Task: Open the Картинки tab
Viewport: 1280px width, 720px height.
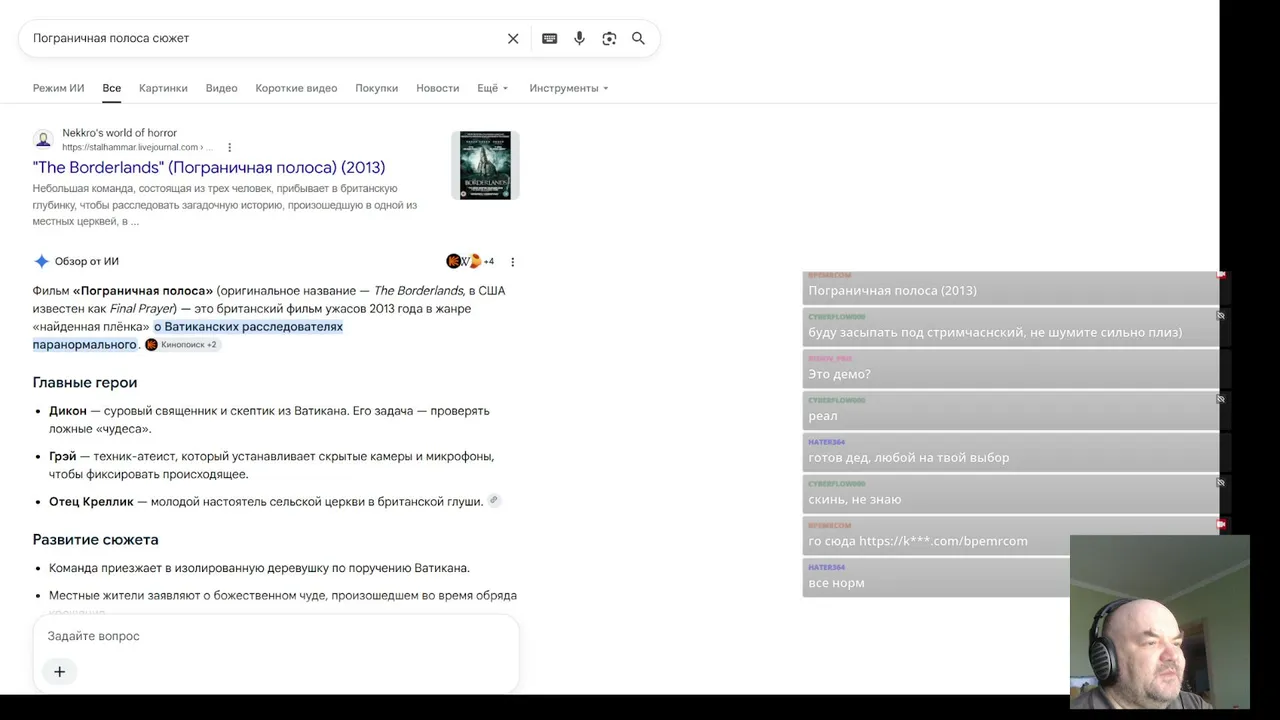Action: [x=163, y=88]
